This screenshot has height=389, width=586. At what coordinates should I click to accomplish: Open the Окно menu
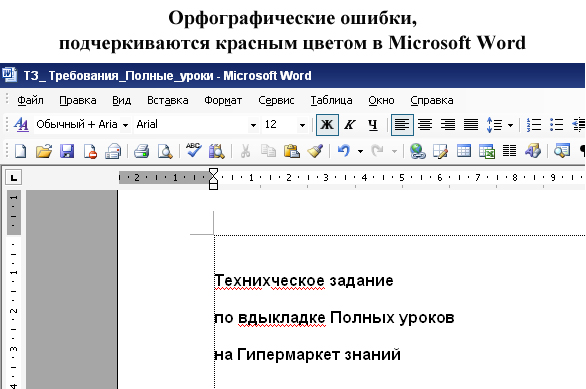click(x=381, y=101)
